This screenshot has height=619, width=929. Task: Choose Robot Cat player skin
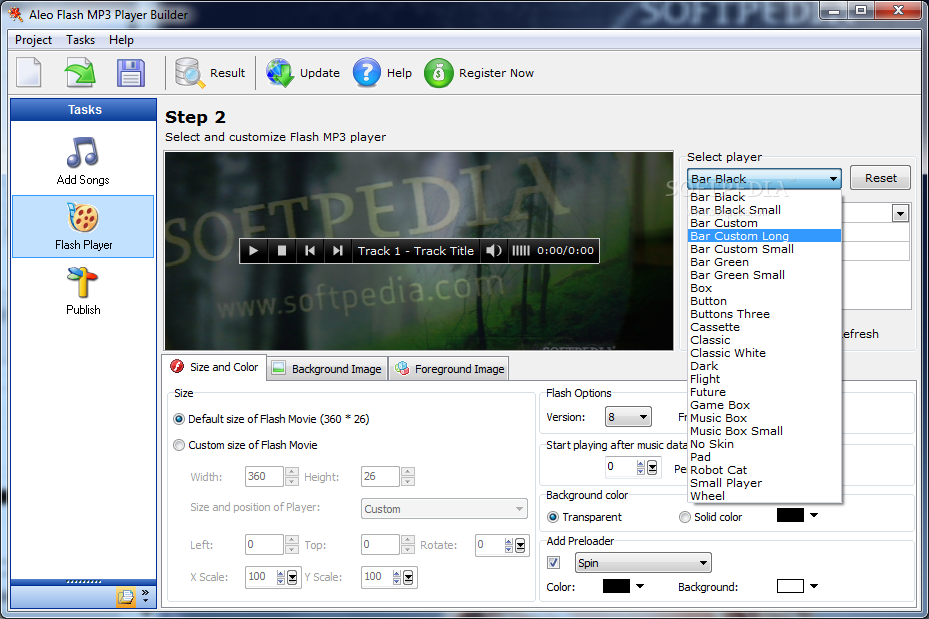coord(764,470)
